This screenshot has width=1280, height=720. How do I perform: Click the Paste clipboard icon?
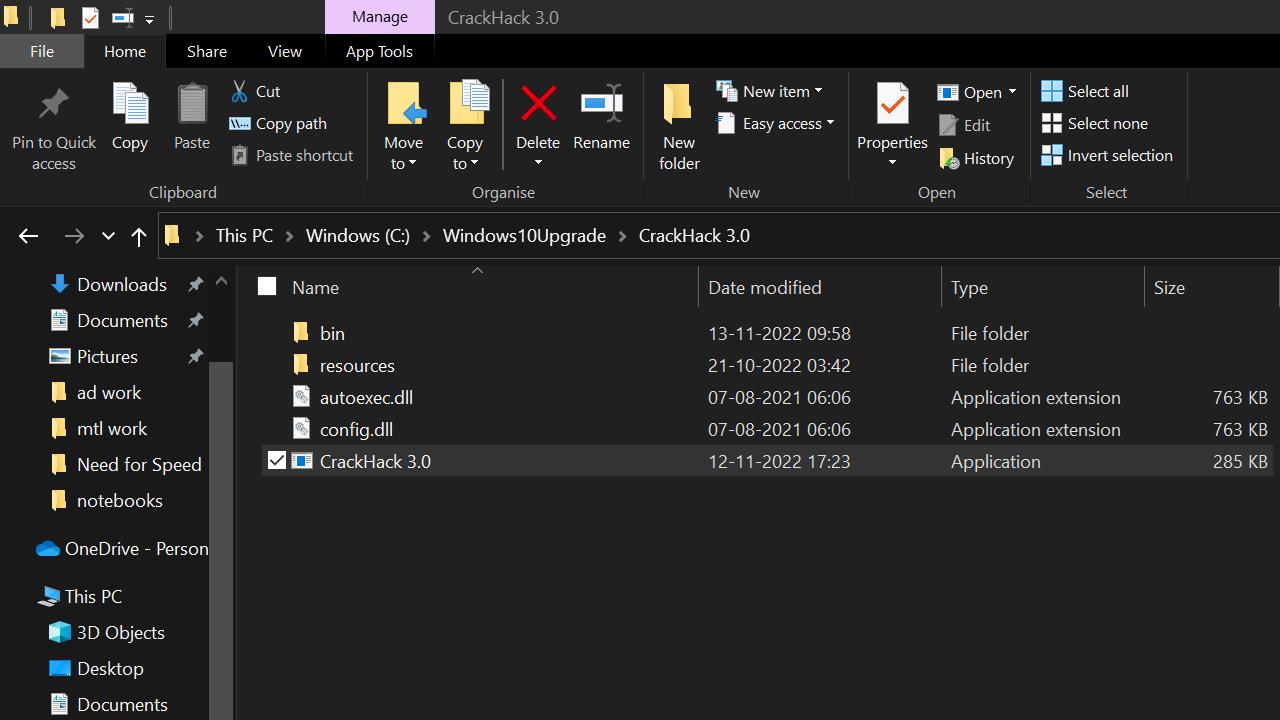click(192, 105)
